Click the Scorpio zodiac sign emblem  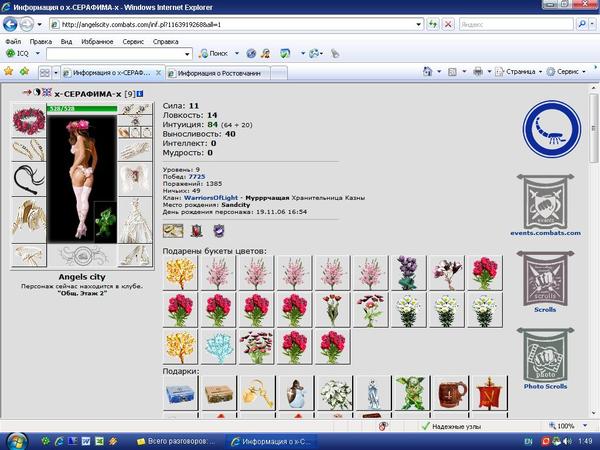551,129
